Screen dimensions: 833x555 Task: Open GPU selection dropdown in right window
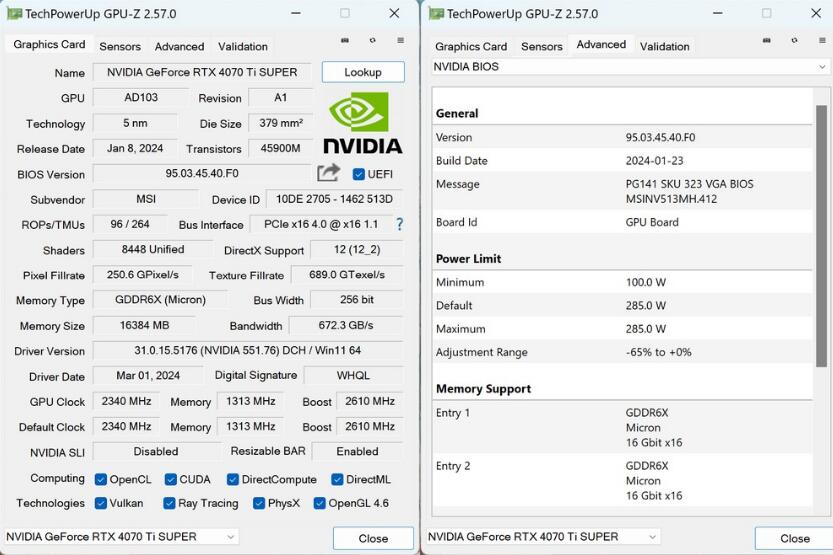coord(542,537)
